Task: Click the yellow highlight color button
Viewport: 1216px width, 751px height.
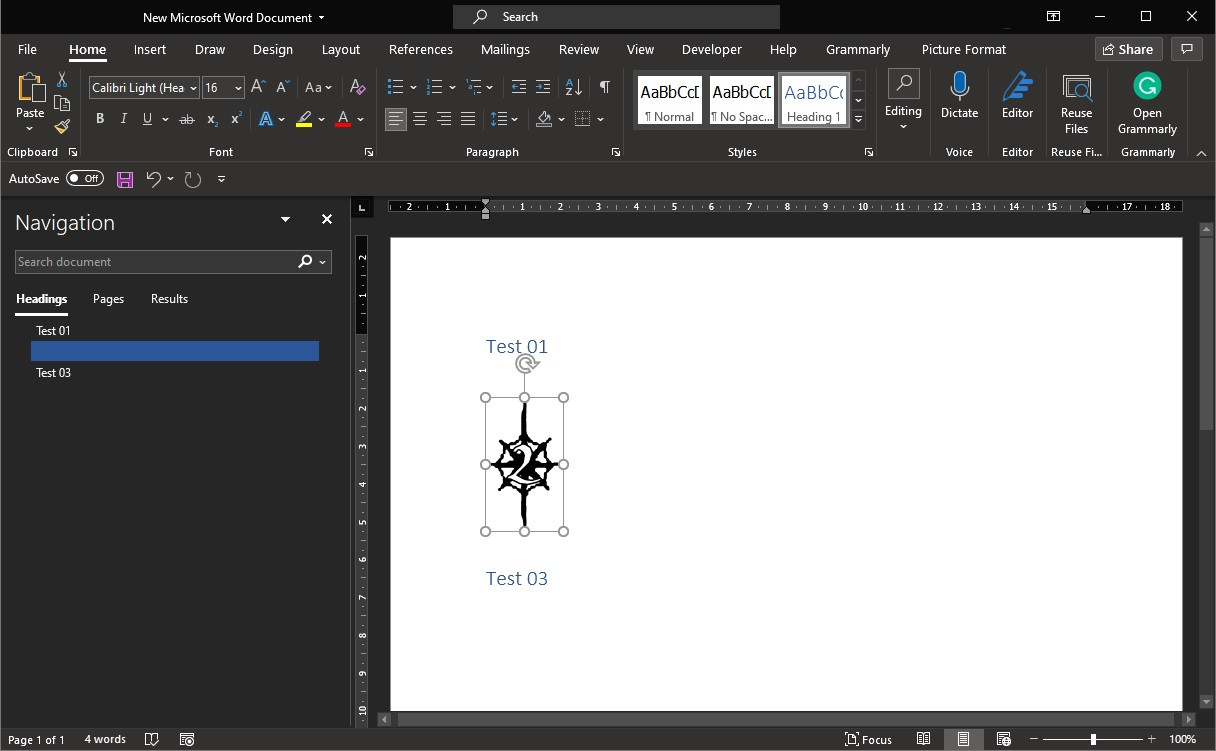Action: 304,119
